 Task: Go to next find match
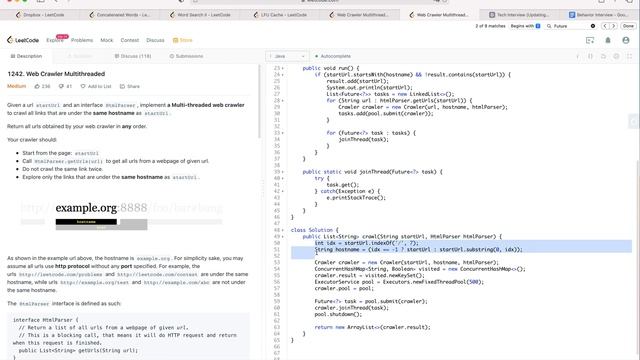tap(613, 26)
